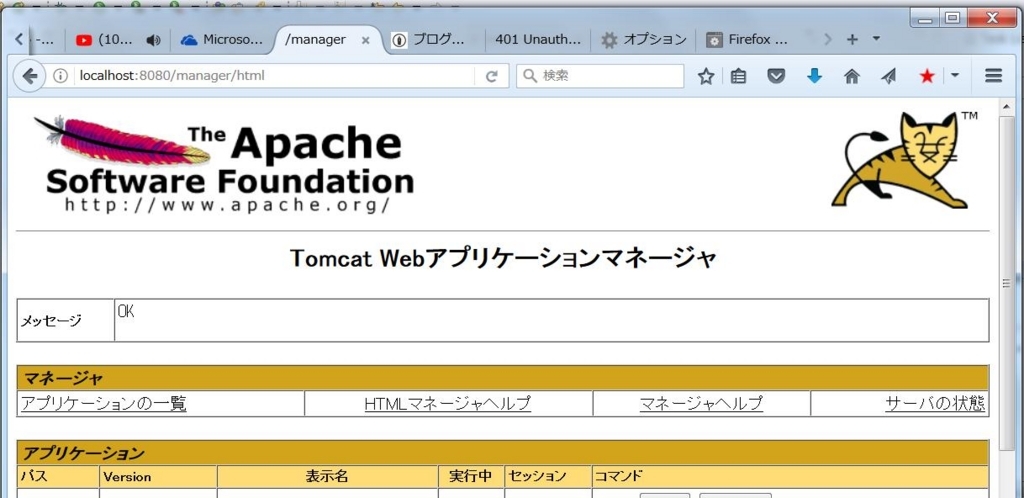Click the paper-plane send icon

tap(889, 76)
